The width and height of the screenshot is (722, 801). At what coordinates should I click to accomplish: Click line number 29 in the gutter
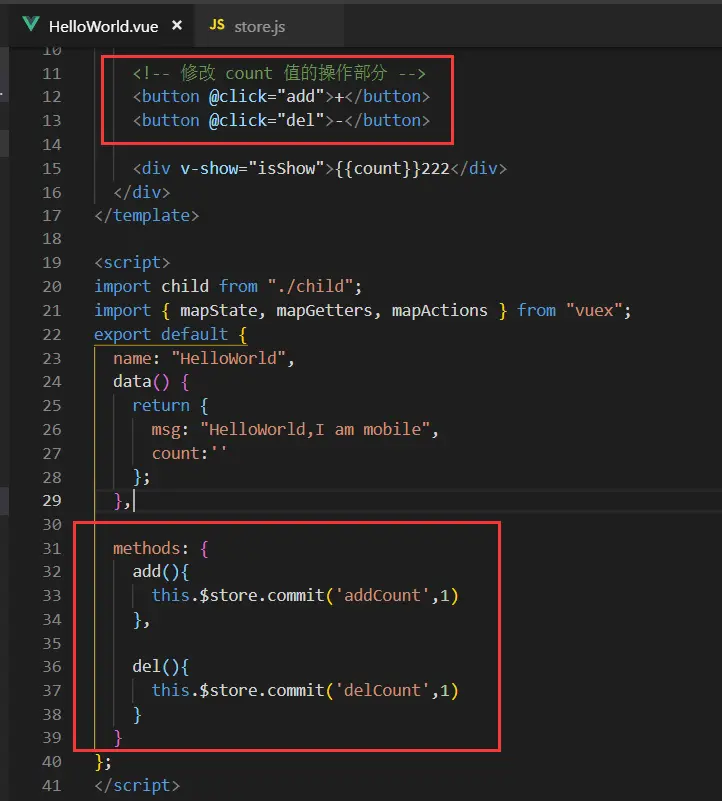[x=52, y=501]
